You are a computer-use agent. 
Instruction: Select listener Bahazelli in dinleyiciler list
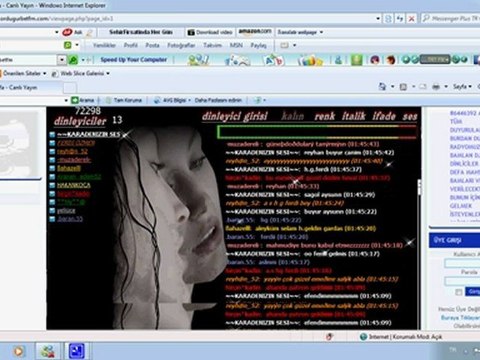pyautogui.click(x=69, y=168)
